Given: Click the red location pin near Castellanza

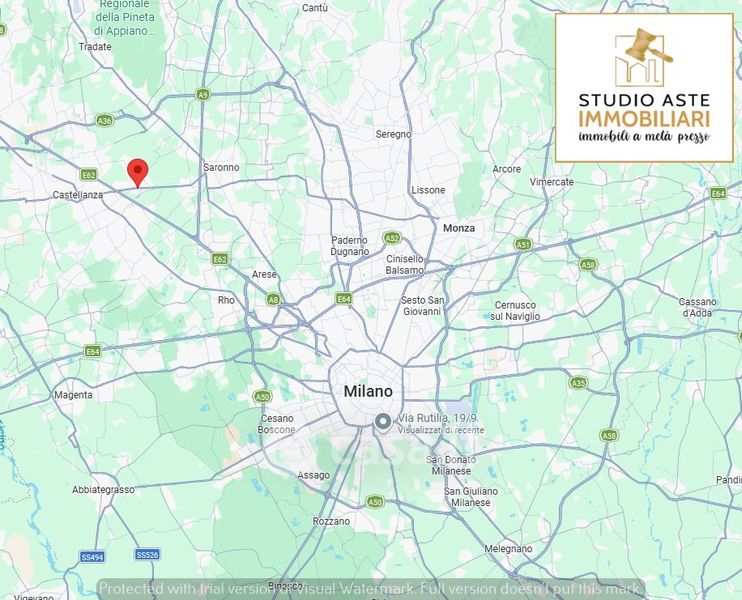Looking at the screenshot, I should click(138, 172).
